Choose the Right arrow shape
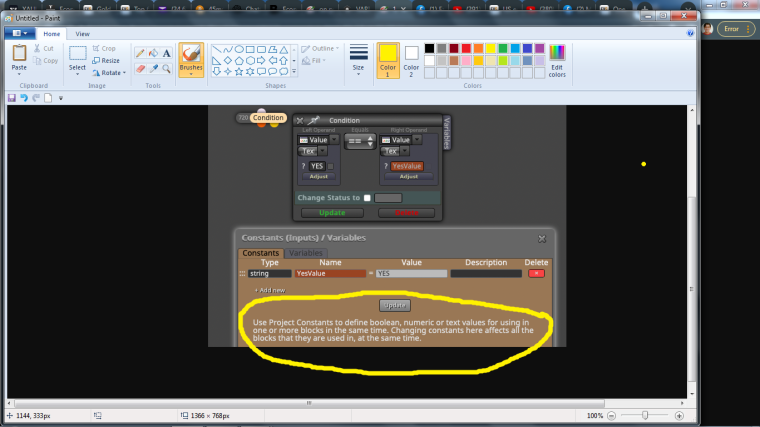This screenshot has height=427, width=760. tap(261, 61)
